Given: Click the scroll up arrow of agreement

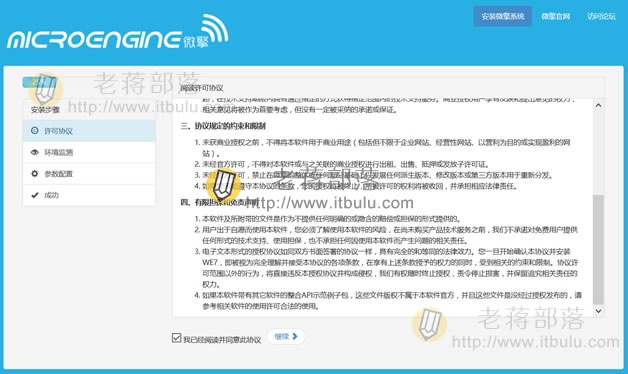Looking at the screenshot, I should 598,105.
